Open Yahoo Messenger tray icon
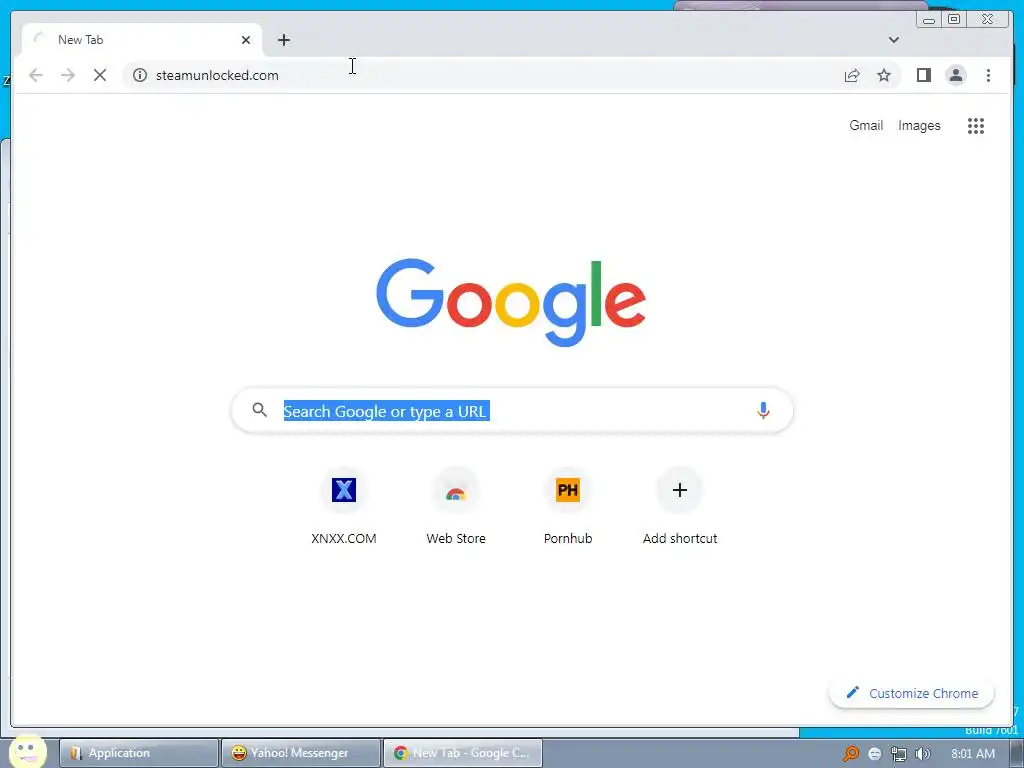The height and width of the screenshot is (768, 1024). [874, 754]
